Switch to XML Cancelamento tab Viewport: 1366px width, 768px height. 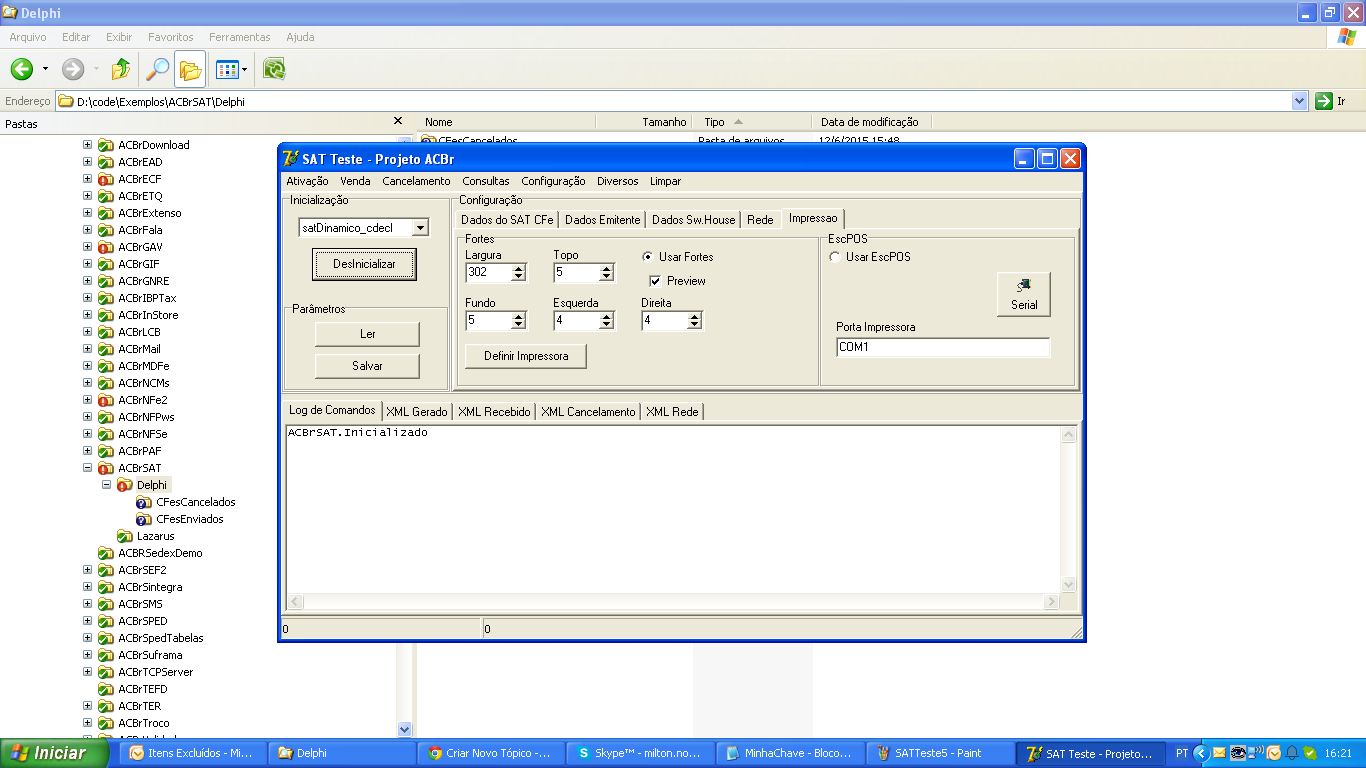tap(588, 412)
